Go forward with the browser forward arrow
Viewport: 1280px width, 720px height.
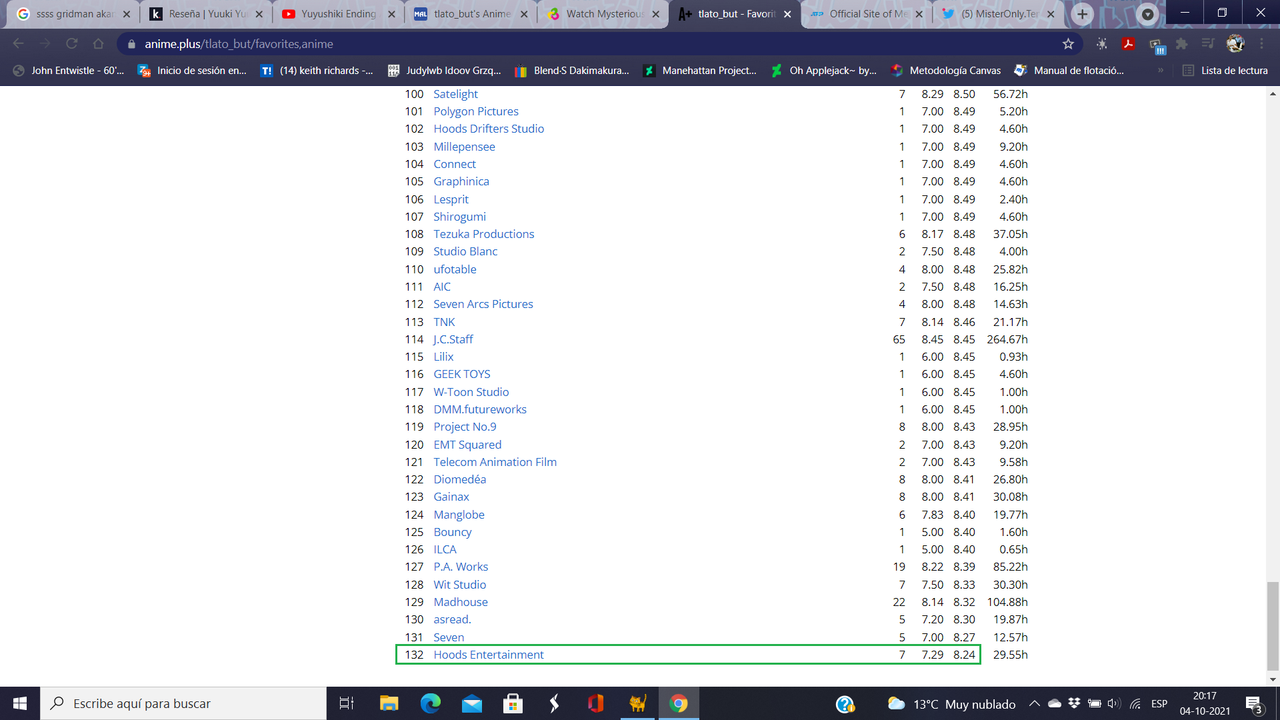coord(45,44)
